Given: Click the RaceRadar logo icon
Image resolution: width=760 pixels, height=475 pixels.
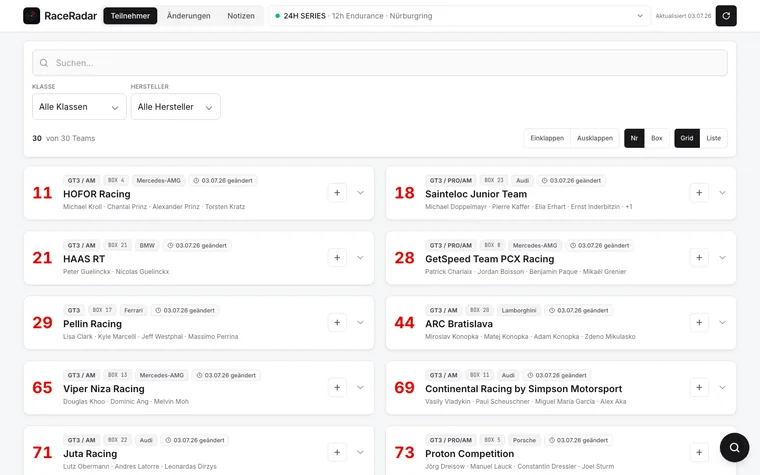Looking at the screenshot, I should (32, 16).
